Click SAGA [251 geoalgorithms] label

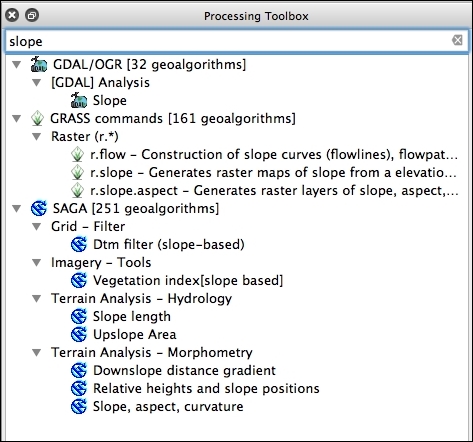coord(136,208)
